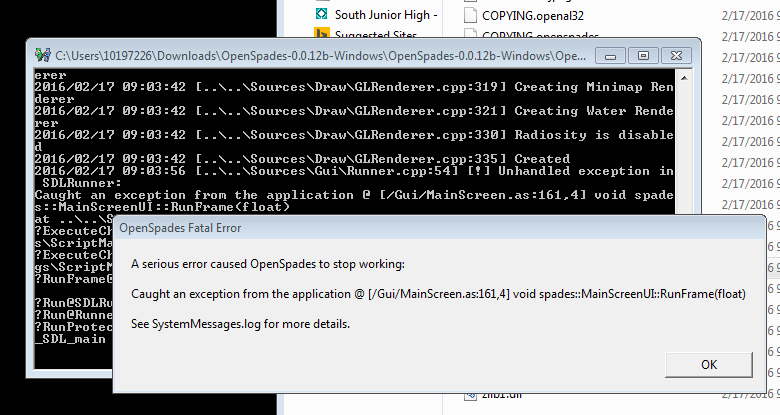Click the 'See SystemMessages.log' text line

pos(241,325)
